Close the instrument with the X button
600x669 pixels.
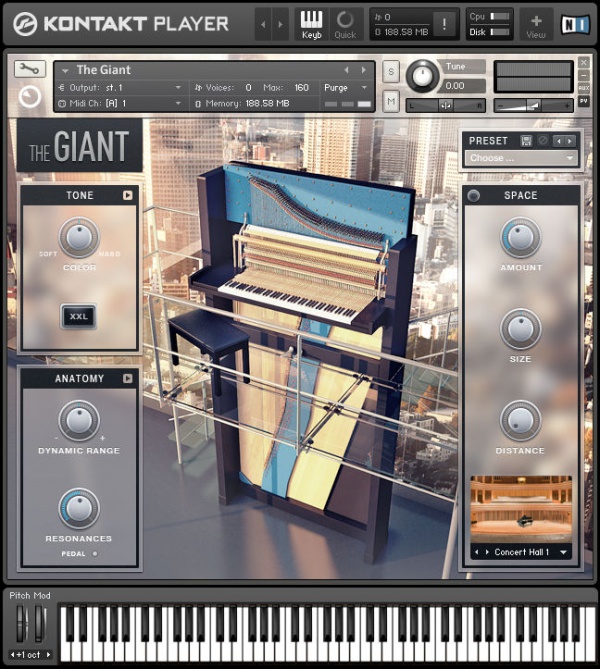click(584, 62)
